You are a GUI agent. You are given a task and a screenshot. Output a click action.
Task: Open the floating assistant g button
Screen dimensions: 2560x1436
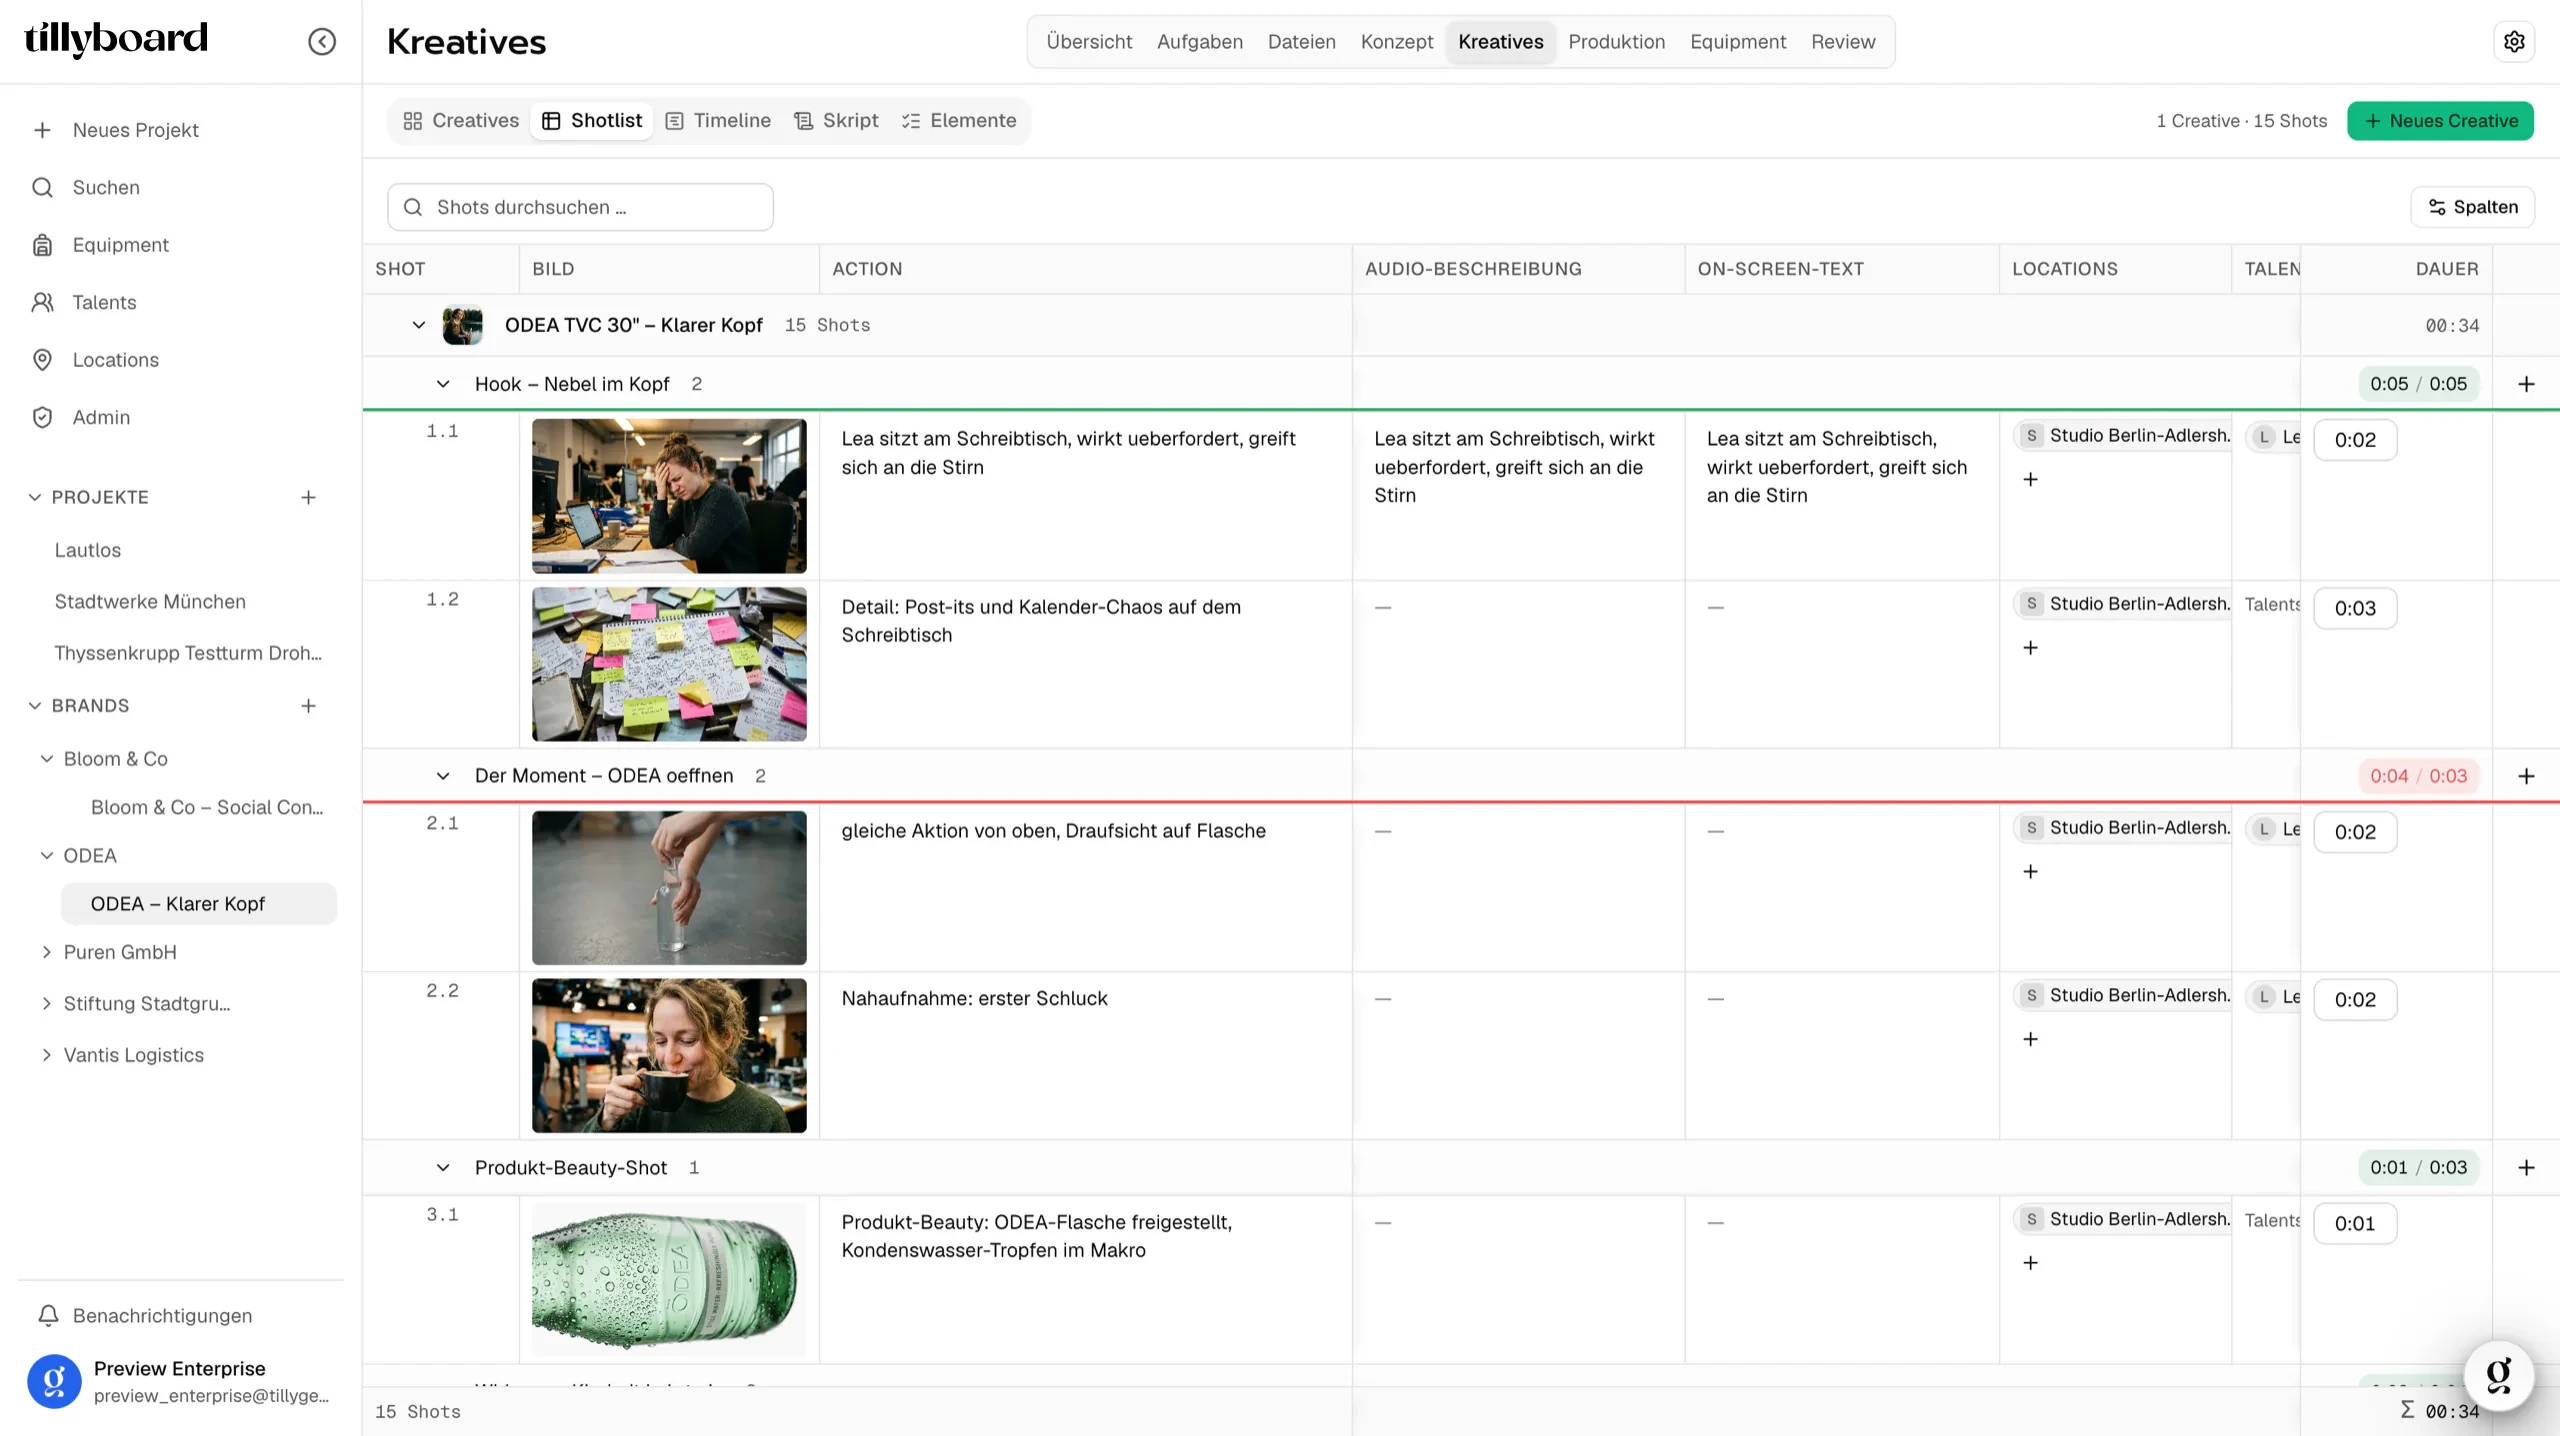(x=2498, y=1375)
